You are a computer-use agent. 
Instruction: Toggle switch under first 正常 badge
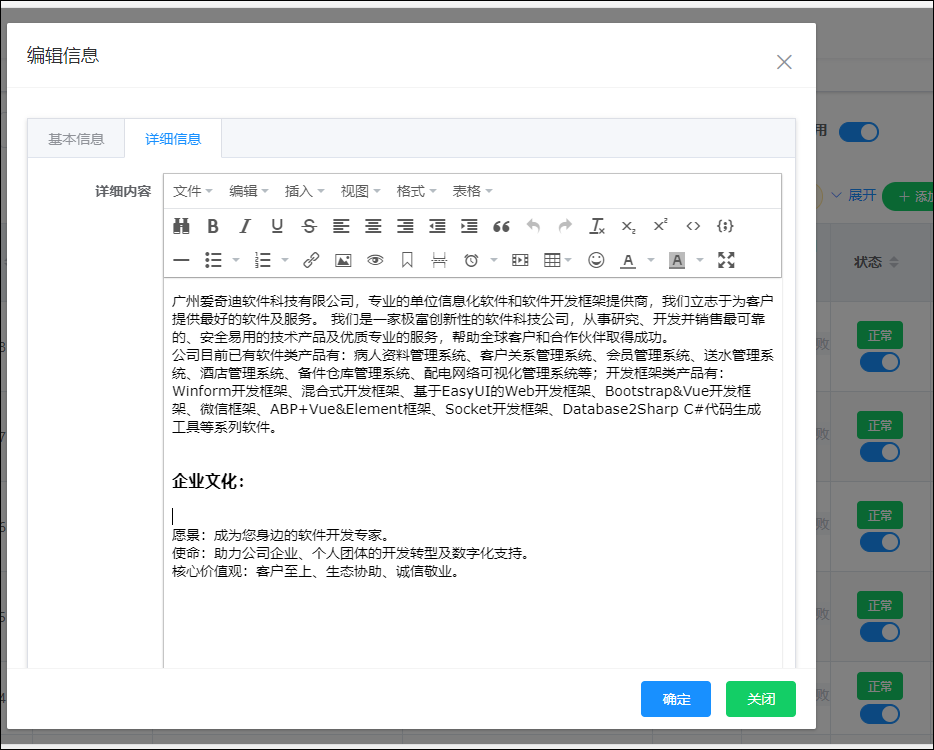[880, 362]
